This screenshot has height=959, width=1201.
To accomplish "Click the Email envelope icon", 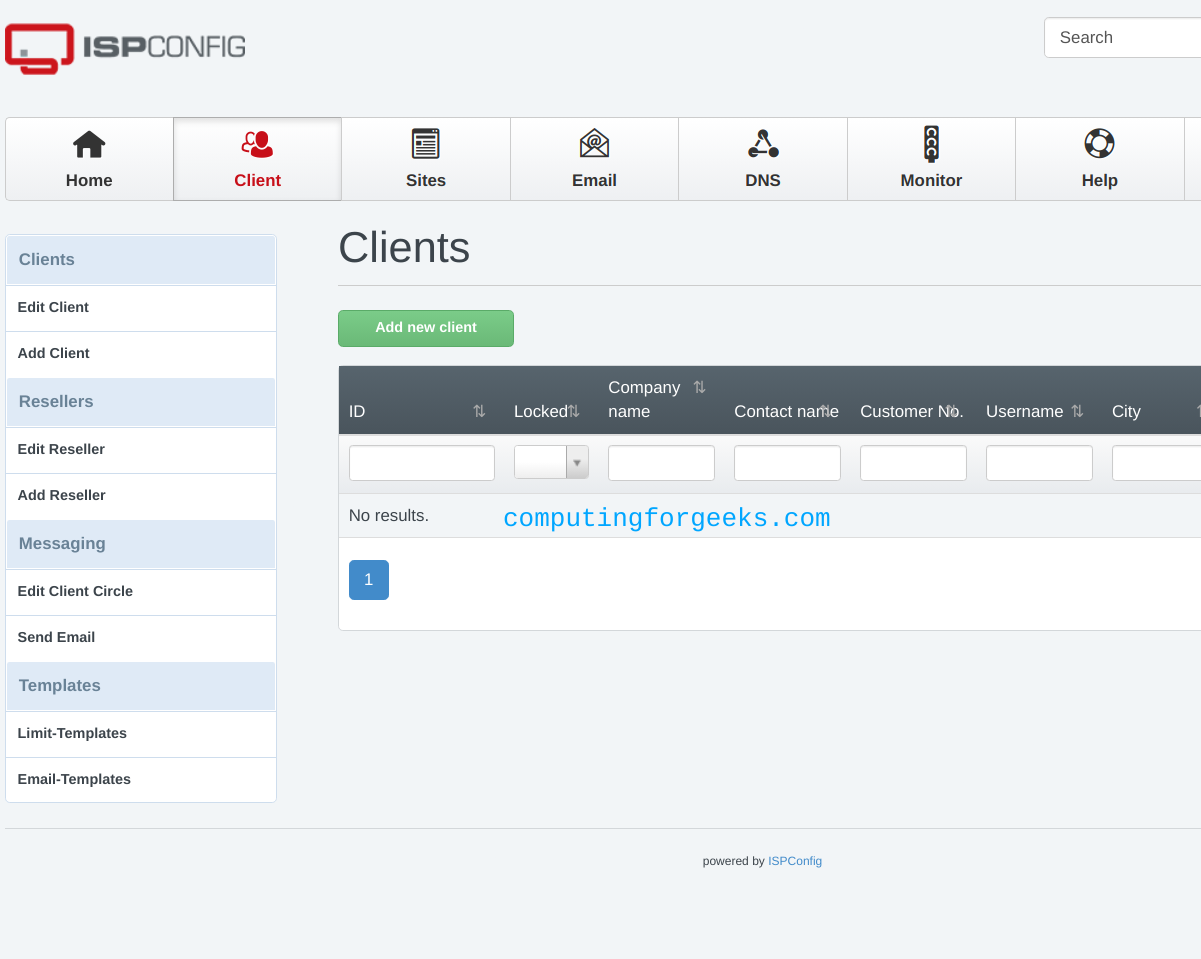I will pos(594,145).
